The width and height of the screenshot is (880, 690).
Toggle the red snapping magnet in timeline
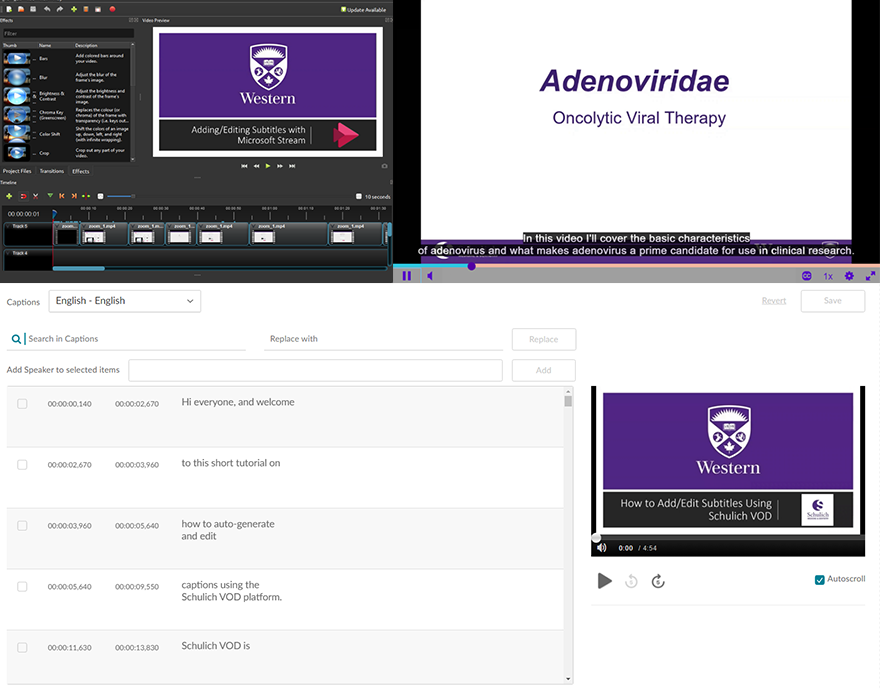[22, 196]
